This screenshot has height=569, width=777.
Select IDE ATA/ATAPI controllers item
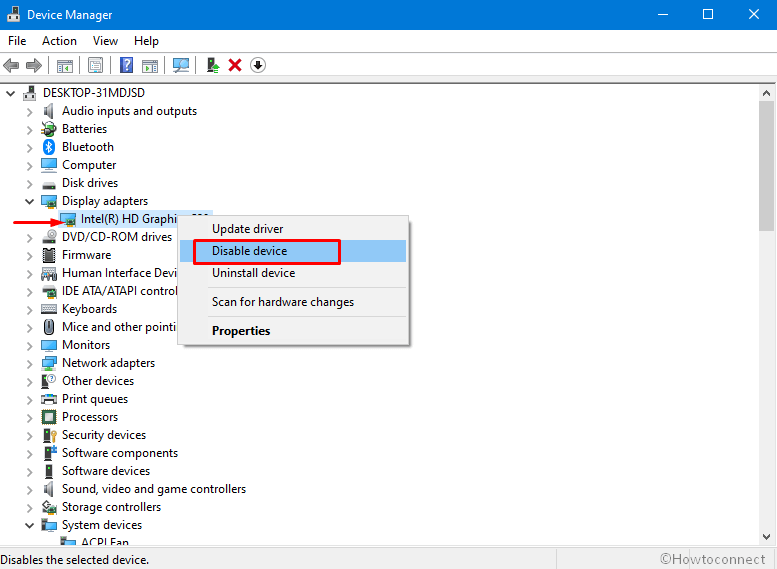click(119, 291)
